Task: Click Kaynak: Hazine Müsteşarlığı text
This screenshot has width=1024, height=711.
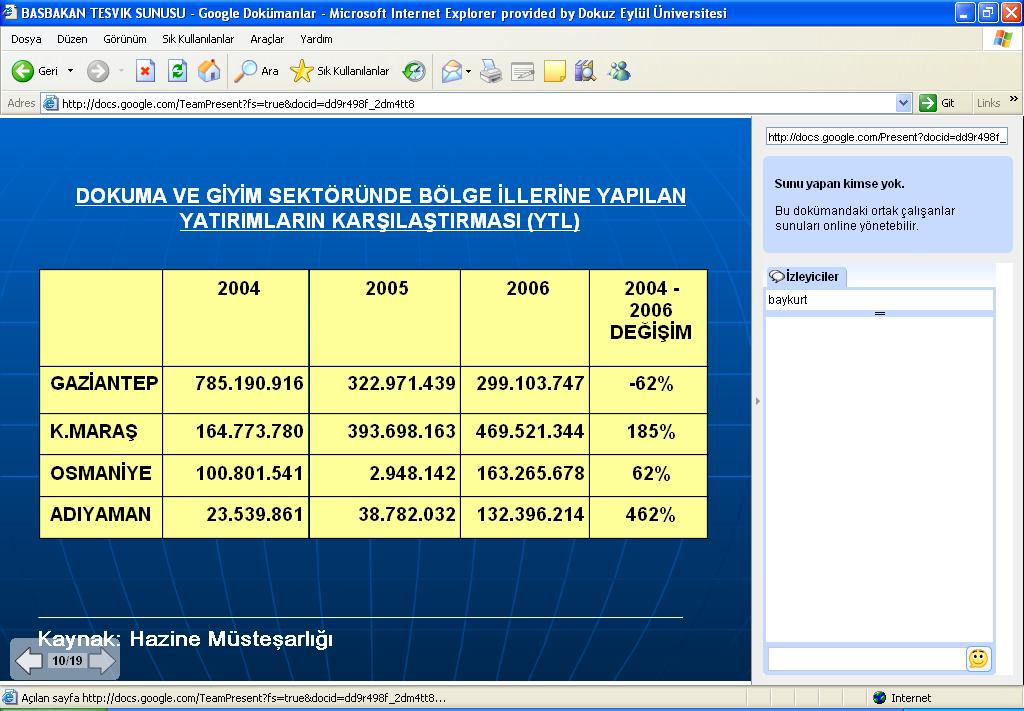Action: (185, 639)
